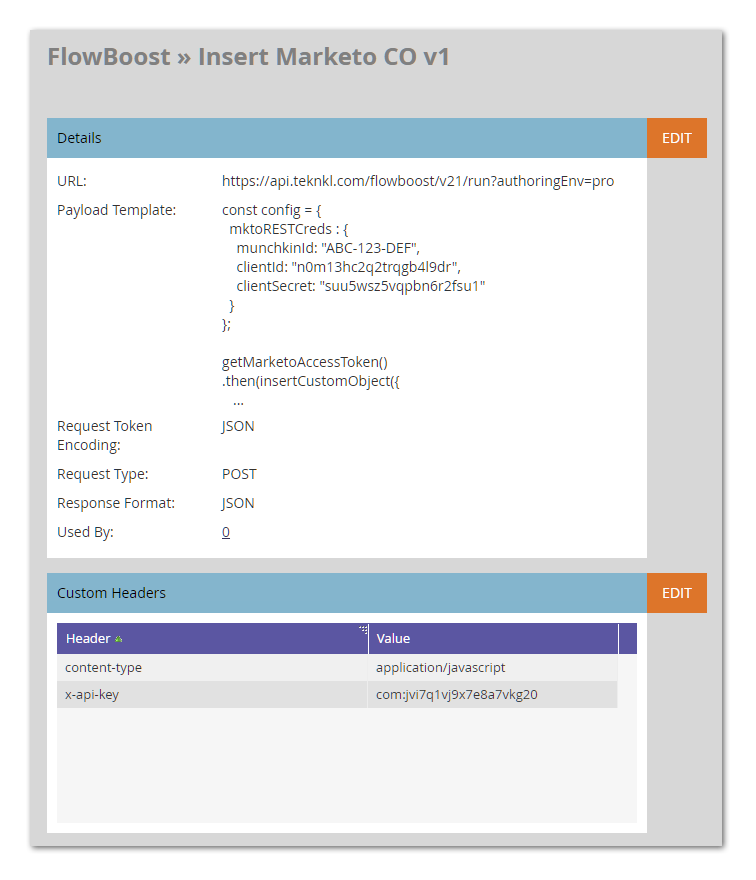756x880 pixels.
Task: Click the munchkinId line in payload
Action: coord(328,248)
